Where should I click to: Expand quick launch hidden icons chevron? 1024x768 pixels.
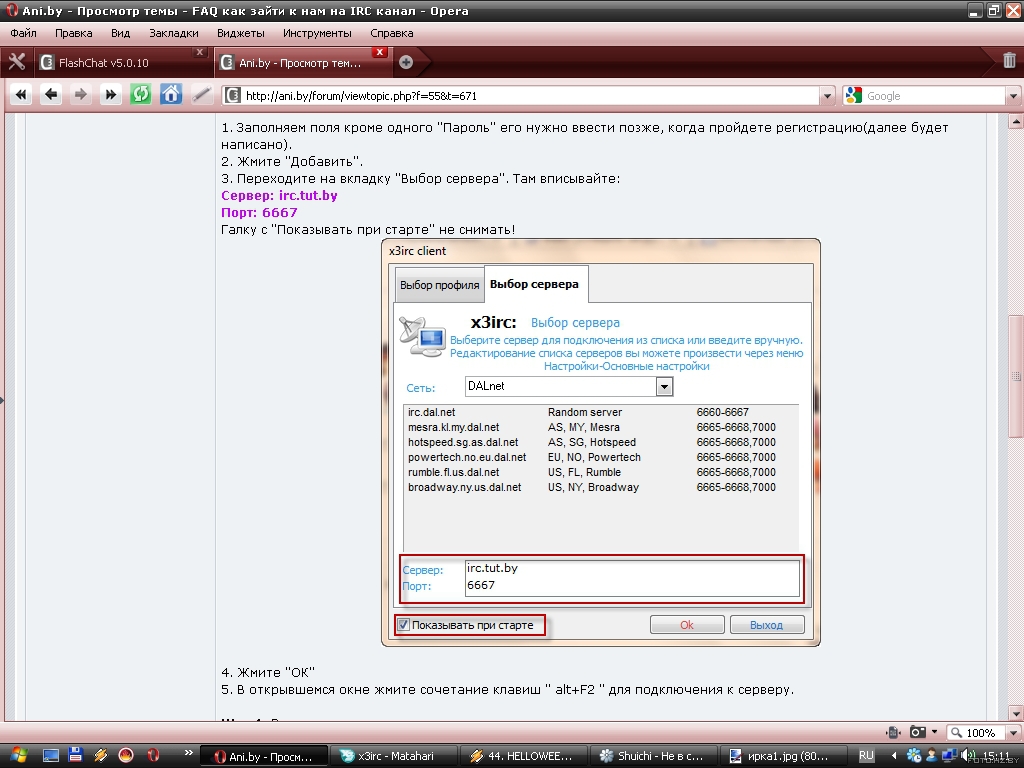coord(189,752)
